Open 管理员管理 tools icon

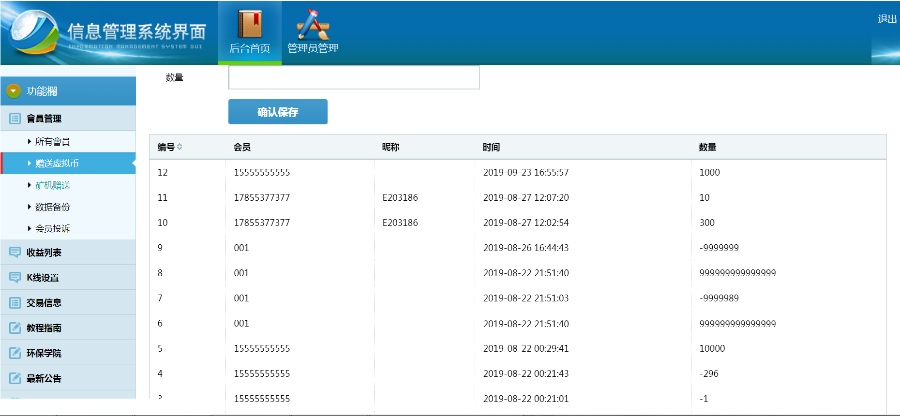(313, 24)
